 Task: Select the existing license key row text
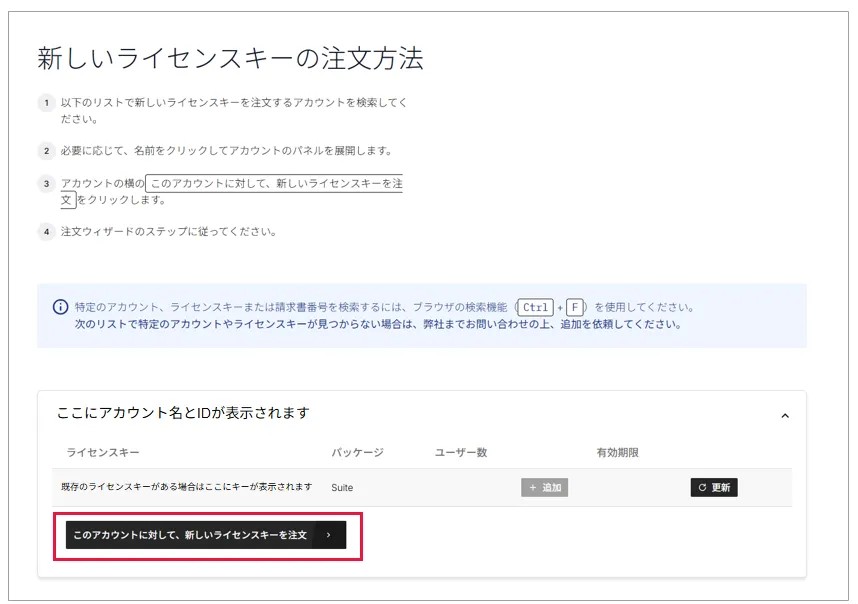click(186, 488)
